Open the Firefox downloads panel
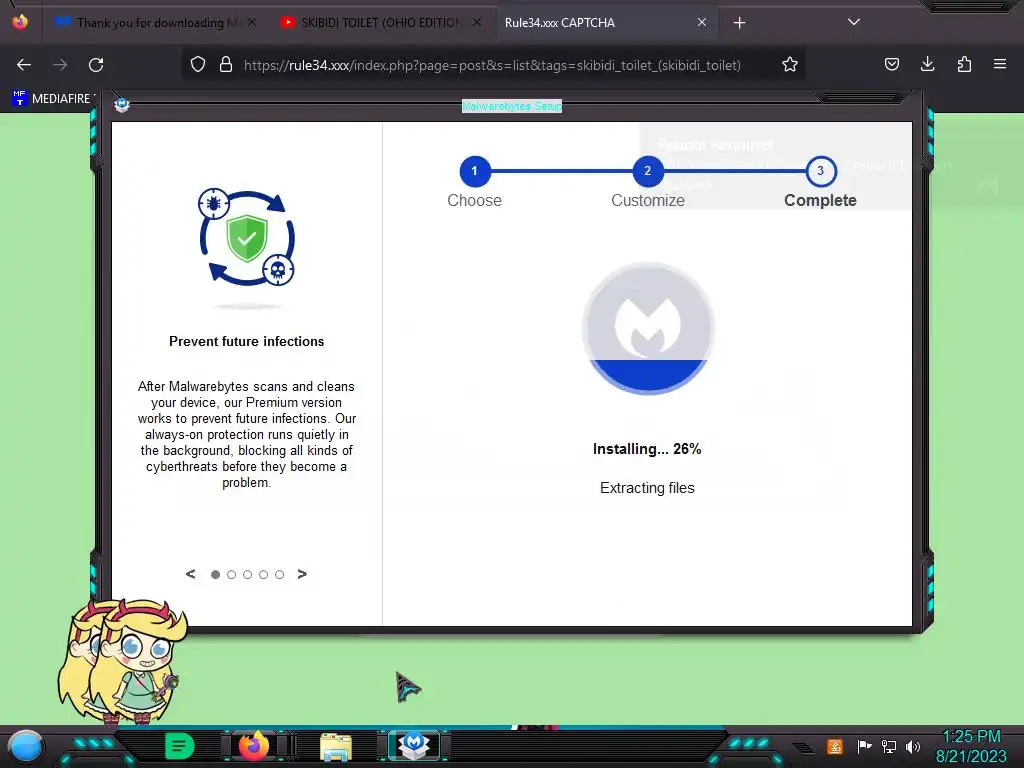 (x=927, y=65)
